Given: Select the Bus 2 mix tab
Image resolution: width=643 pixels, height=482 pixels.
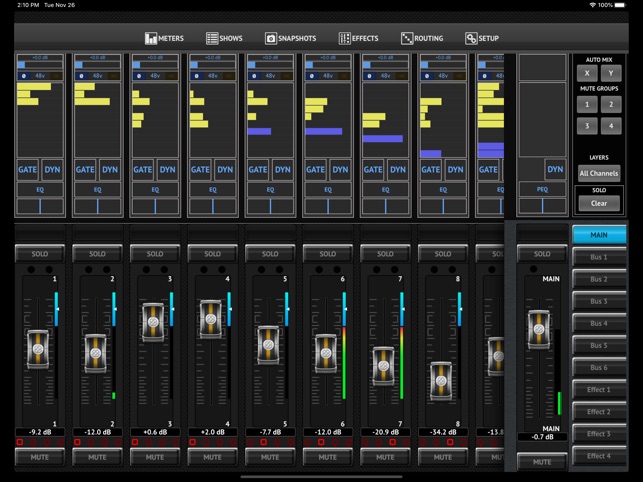Looking at the screenshot, I should pos(598,280).
